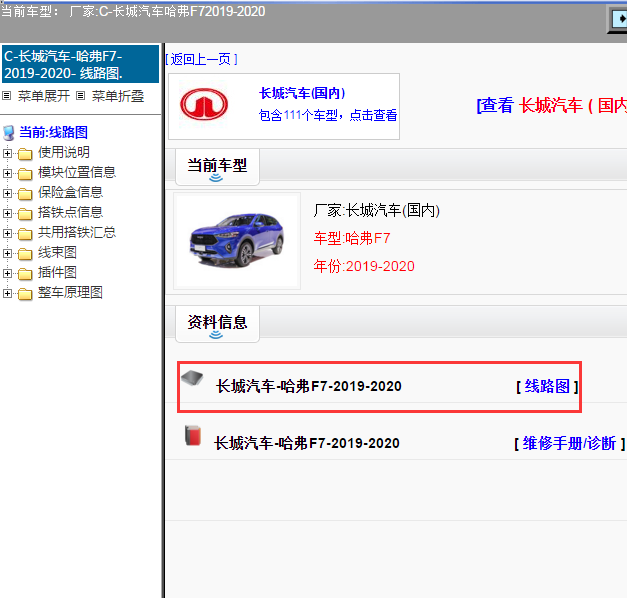
Task: Open the 线束图 tree item
Action: click(57, 252)
